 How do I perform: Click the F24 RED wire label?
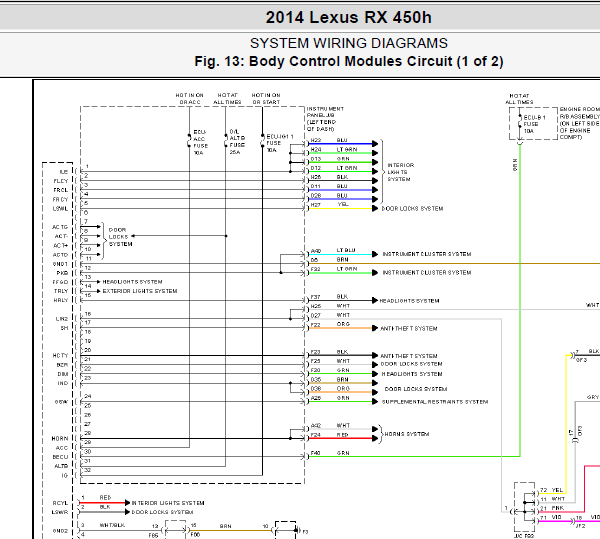(329, 434)
